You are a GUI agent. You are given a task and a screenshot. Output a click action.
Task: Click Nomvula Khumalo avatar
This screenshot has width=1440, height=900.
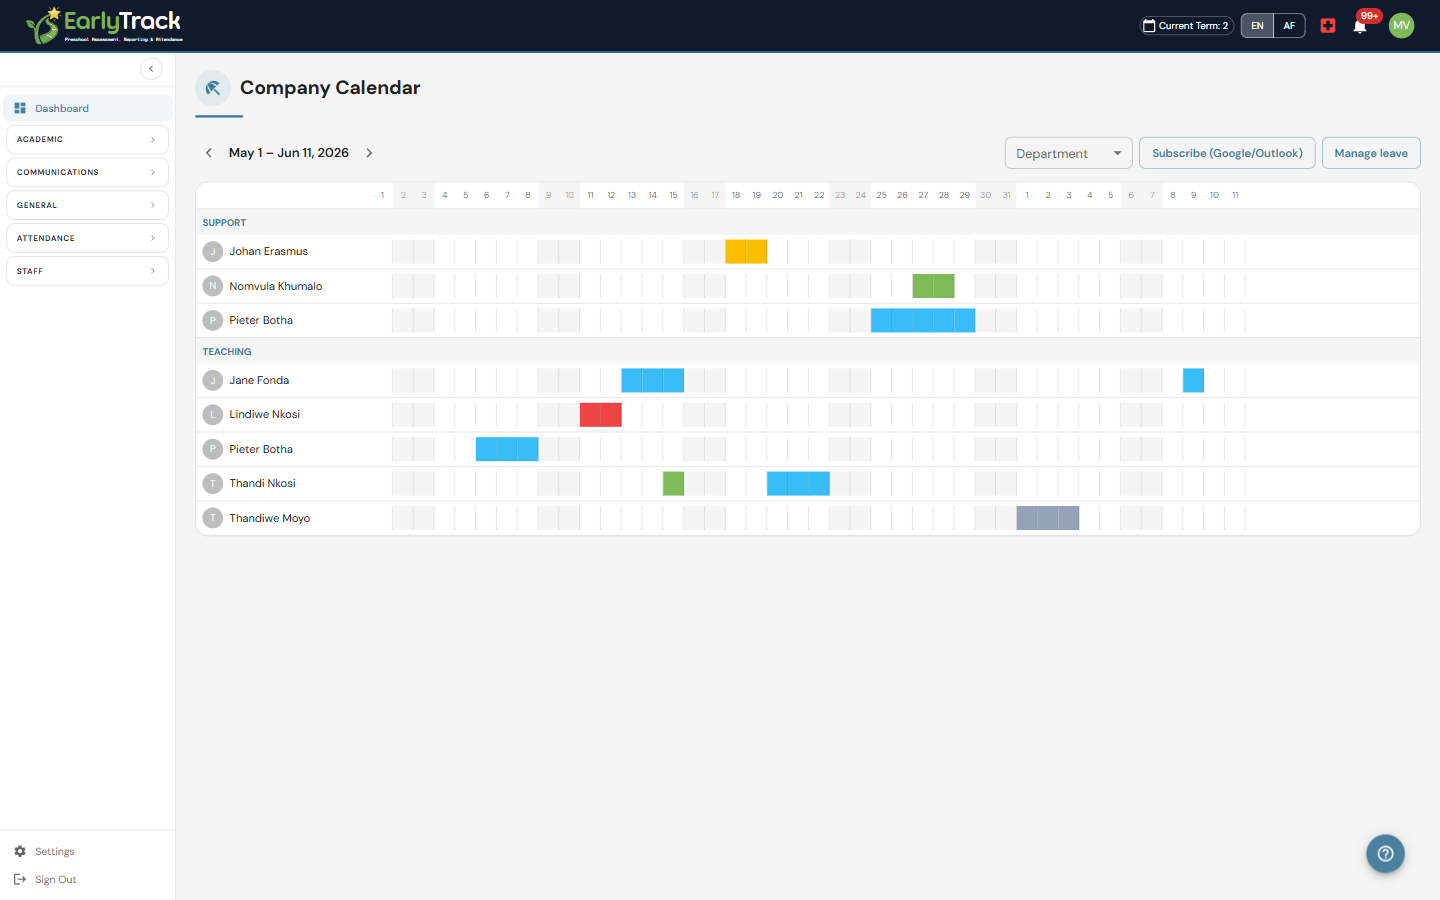(213, 286)
